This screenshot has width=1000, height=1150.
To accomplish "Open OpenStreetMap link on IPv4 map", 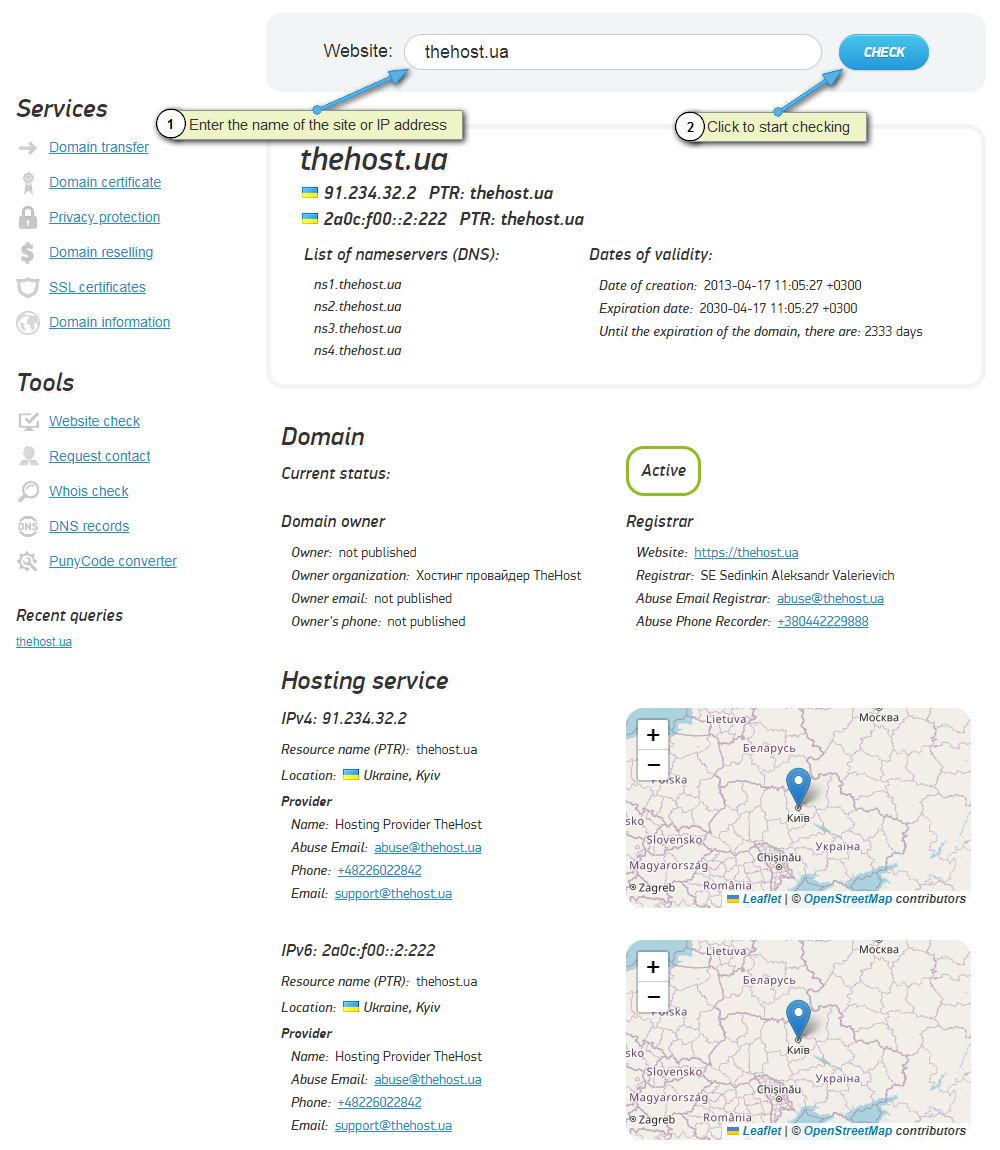I will click(x=847, y=899).
